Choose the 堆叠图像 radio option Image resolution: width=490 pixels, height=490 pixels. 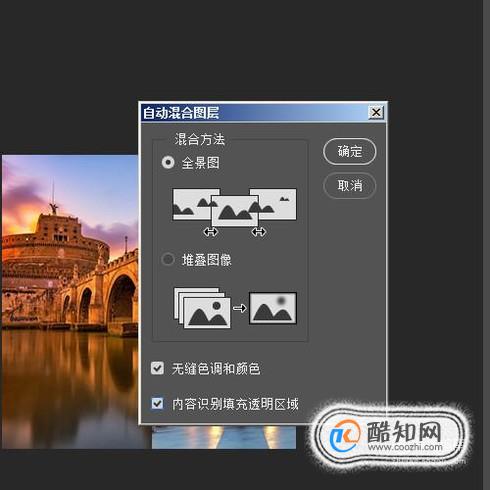pyautogui.click(x=168, y=259)
